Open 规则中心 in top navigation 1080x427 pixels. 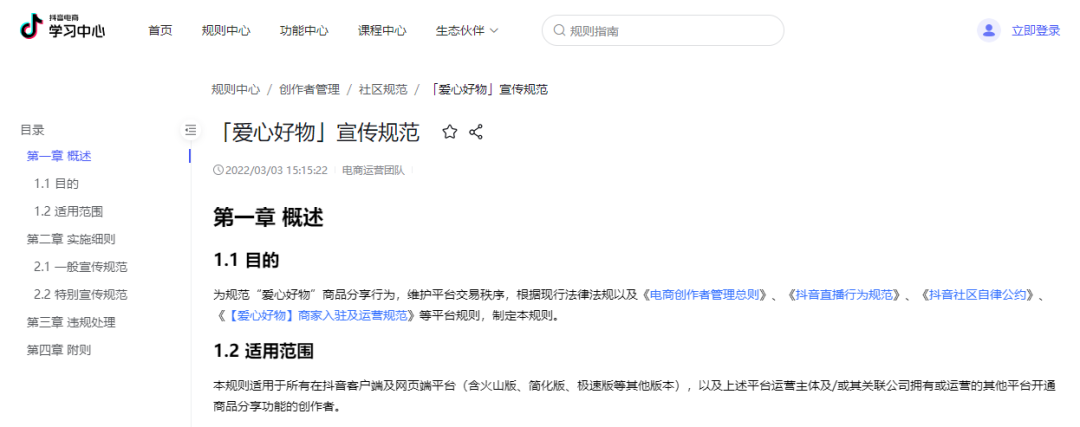click(226, 30)
